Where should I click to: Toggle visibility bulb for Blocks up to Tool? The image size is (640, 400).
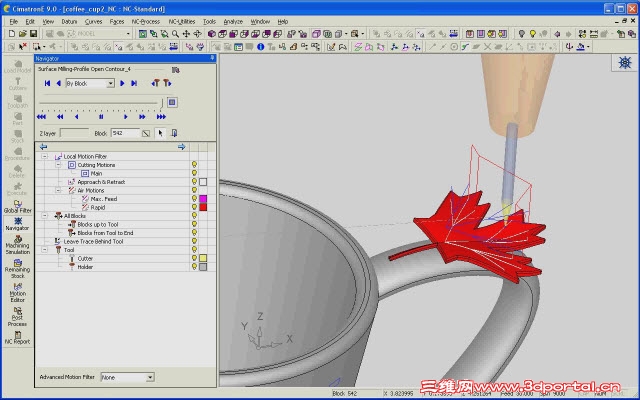[x=194, y=224]
